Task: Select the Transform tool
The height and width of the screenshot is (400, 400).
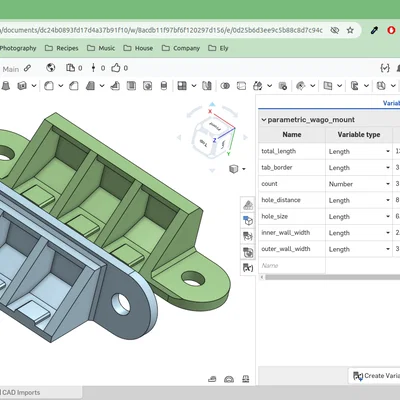Action: [257, 86]
